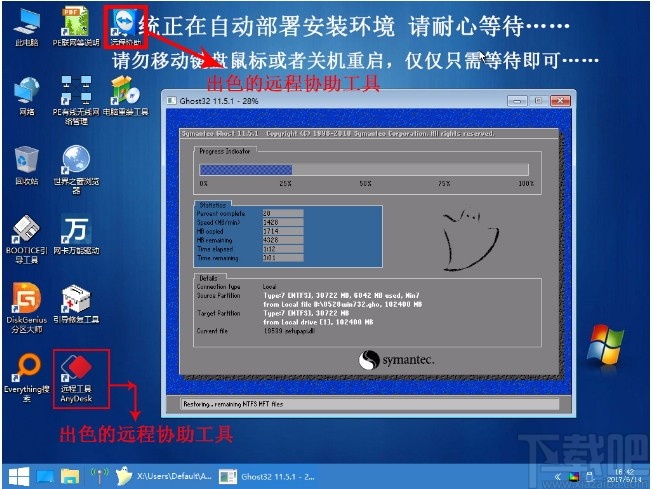Click the colorful system tray icon
The height and width of the screenshot is (489, 652).
click(574, 477)
